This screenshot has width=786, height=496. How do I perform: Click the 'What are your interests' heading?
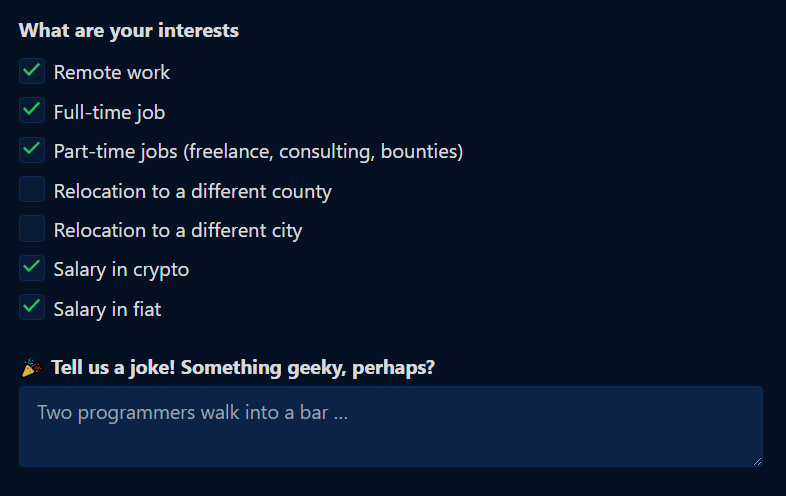tap(129, 31)
